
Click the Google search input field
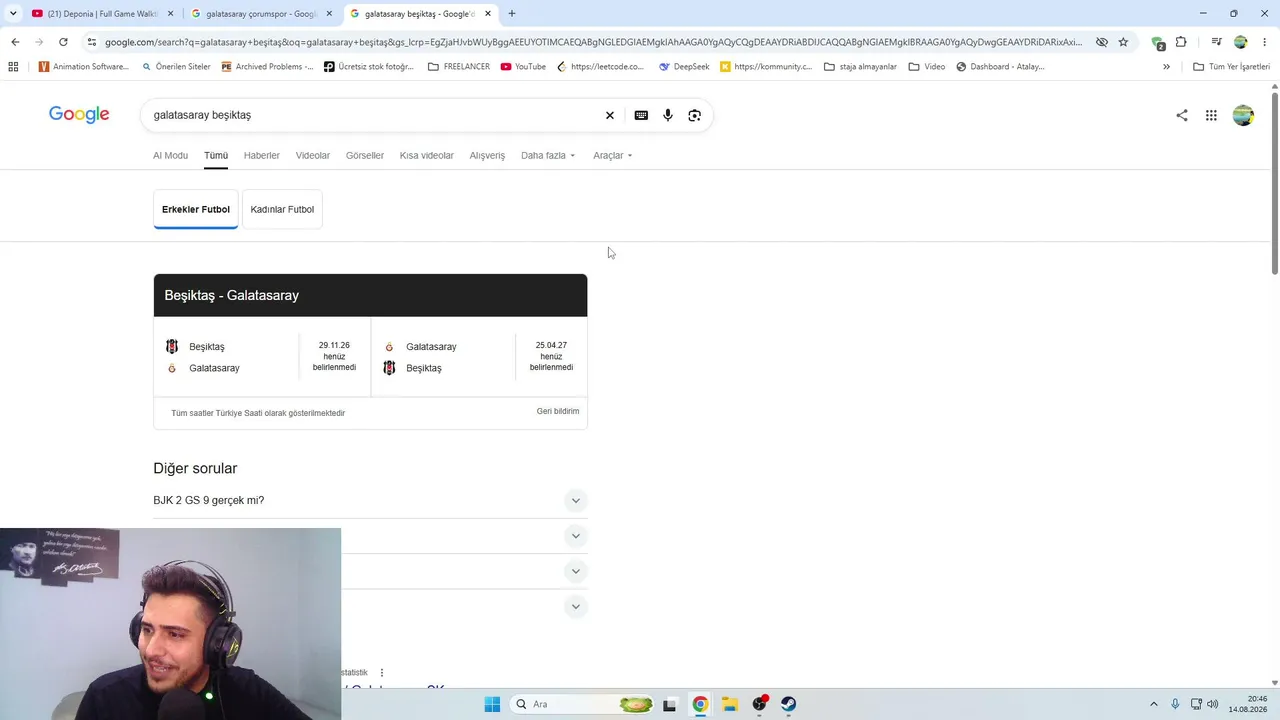click(375, 115)
